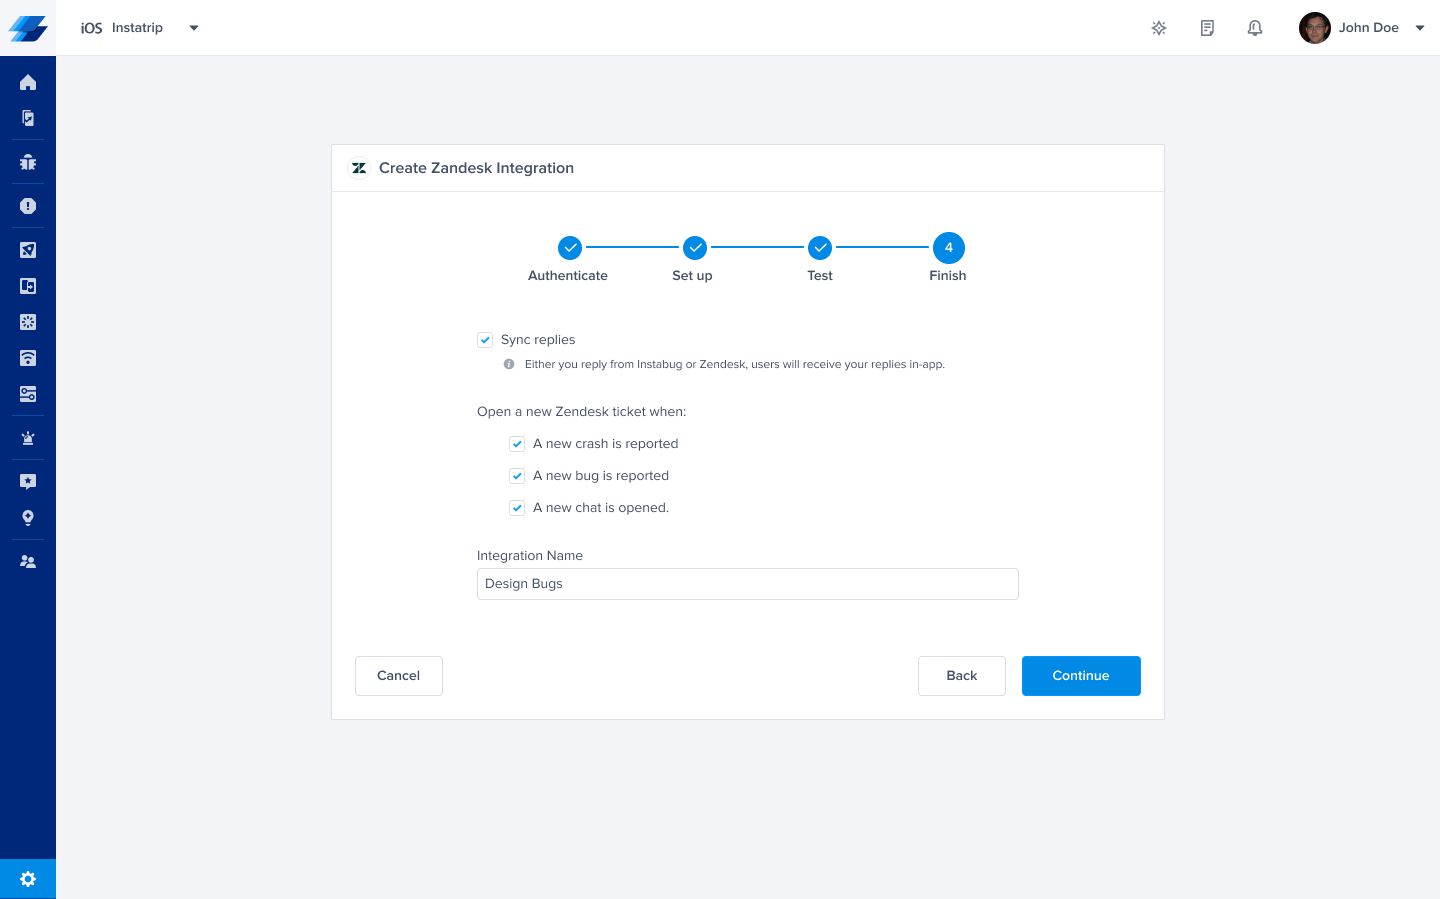This screenshot has height=899, width=1440.
Task: Toggle the Sync replies checkbox
Action: pos(485,340)
